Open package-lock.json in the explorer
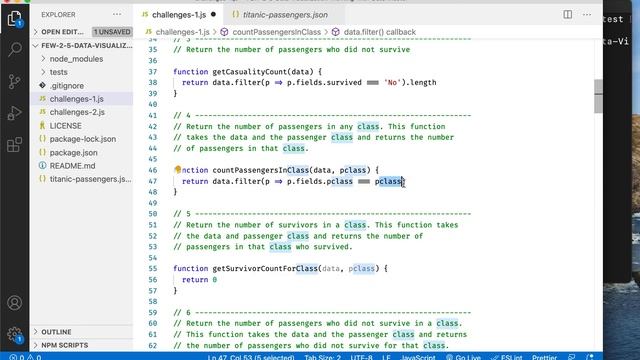 coord(83,139)
